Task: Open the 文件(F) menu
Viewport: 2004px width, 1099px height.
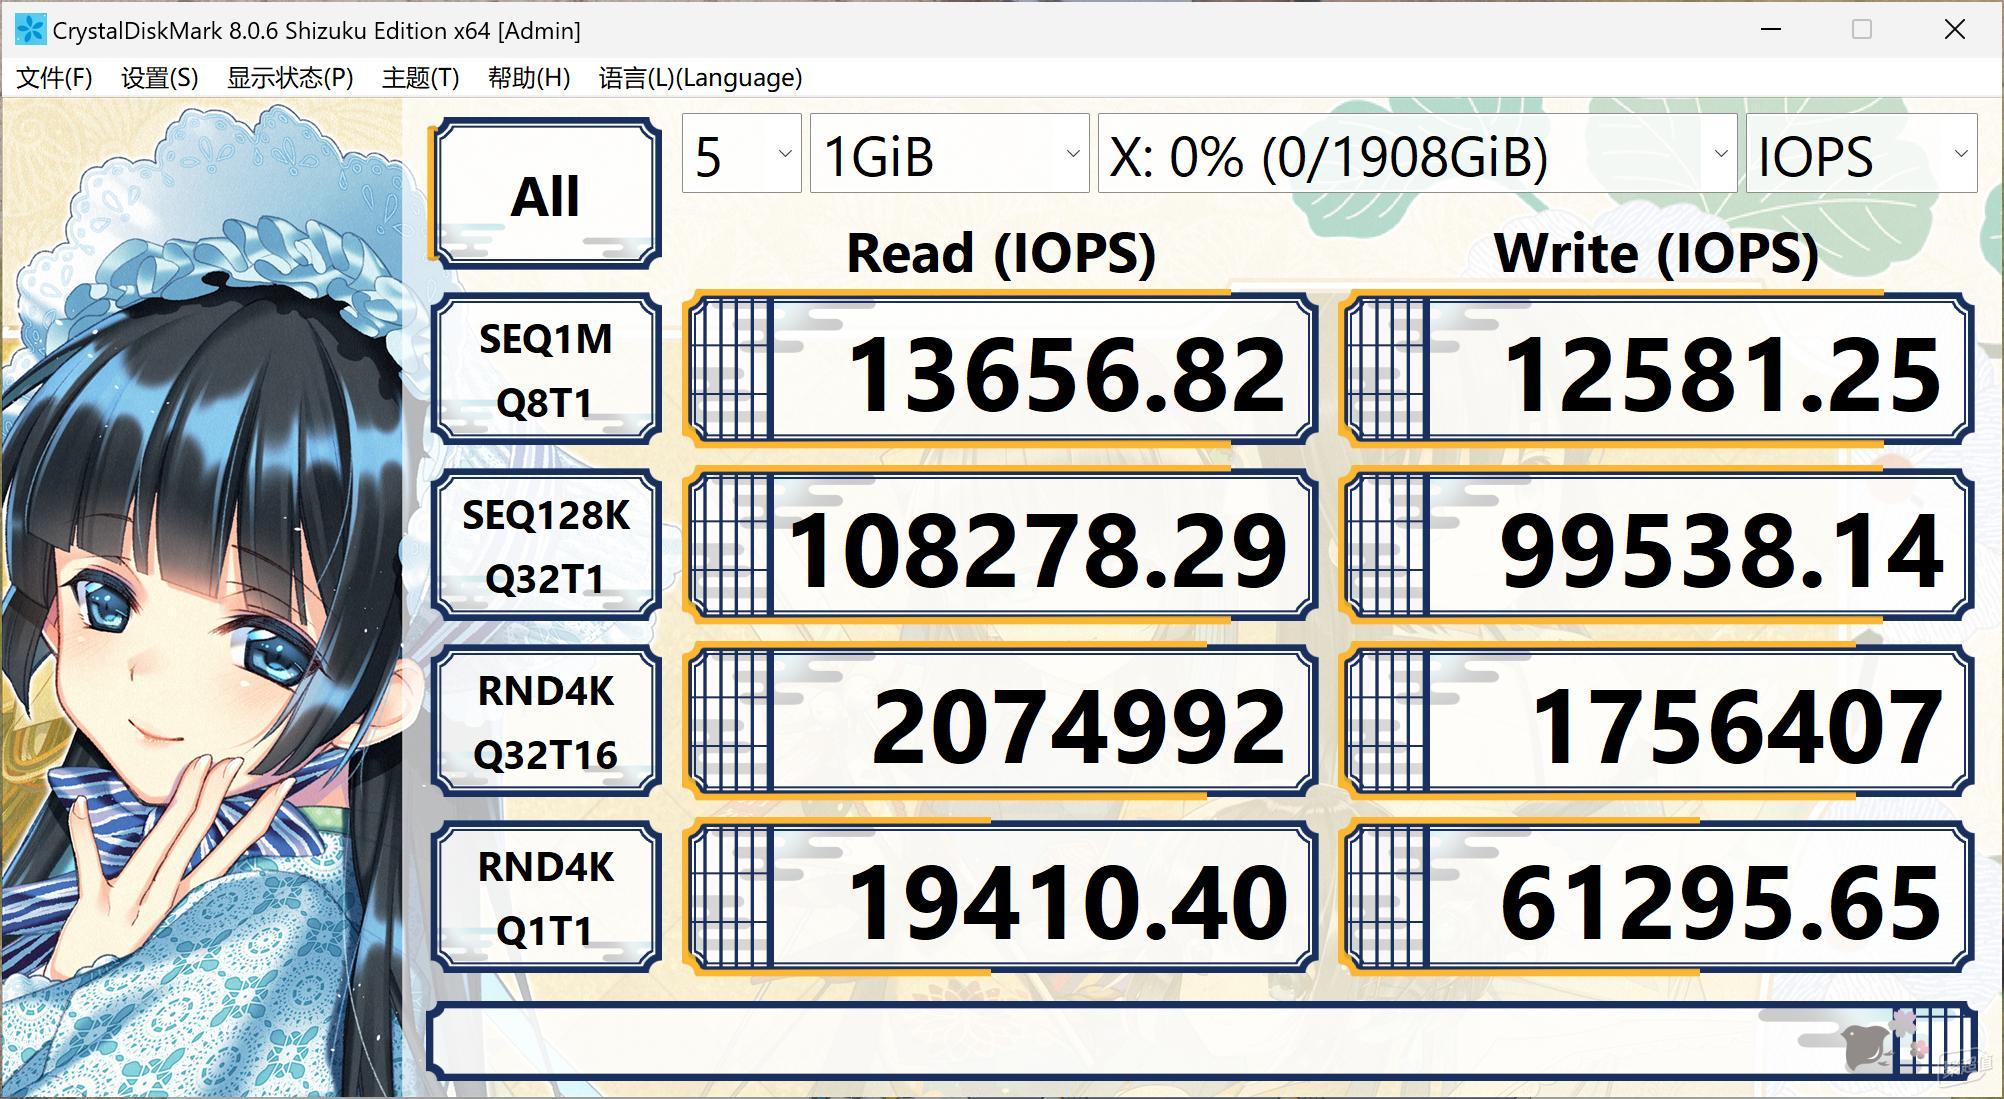Action: (54, 78)
